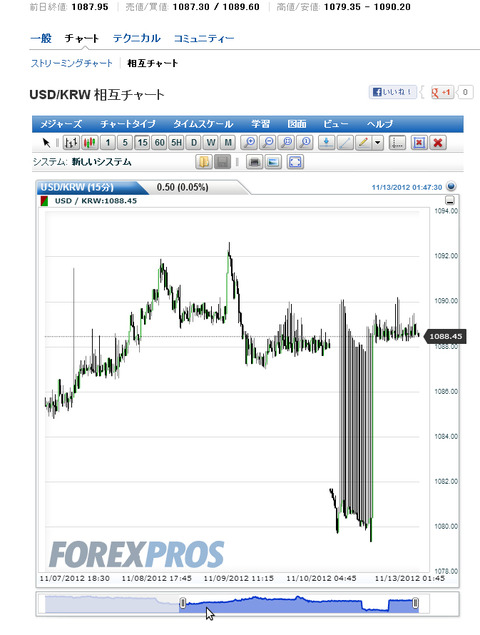Click the faded area of overview navigator

(112, 604)
